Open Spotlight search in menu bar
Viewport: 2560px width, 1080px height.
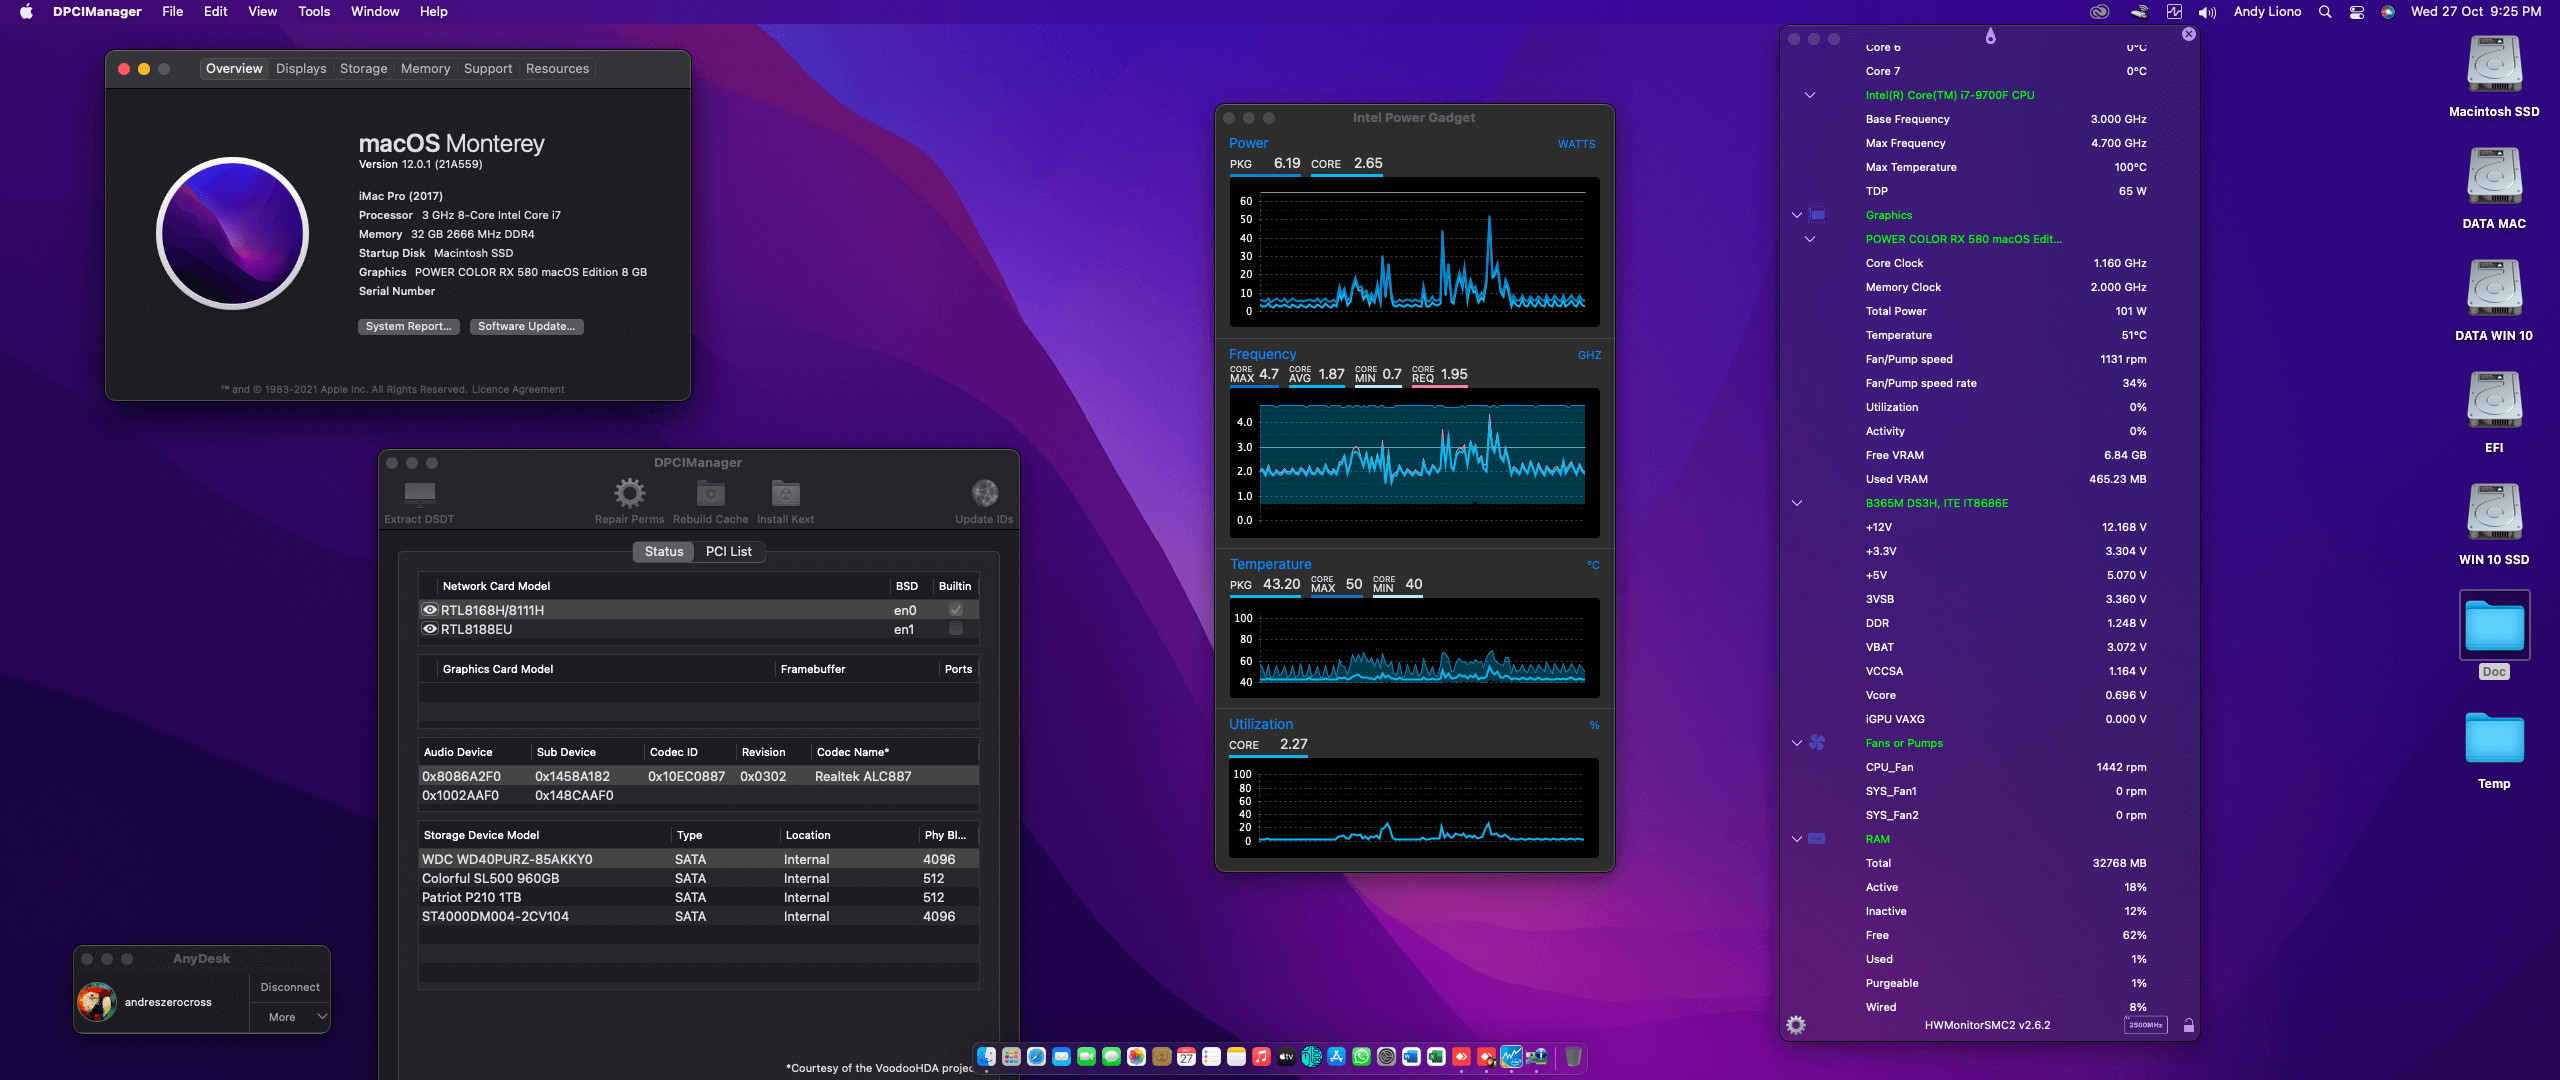[2325, 12]
